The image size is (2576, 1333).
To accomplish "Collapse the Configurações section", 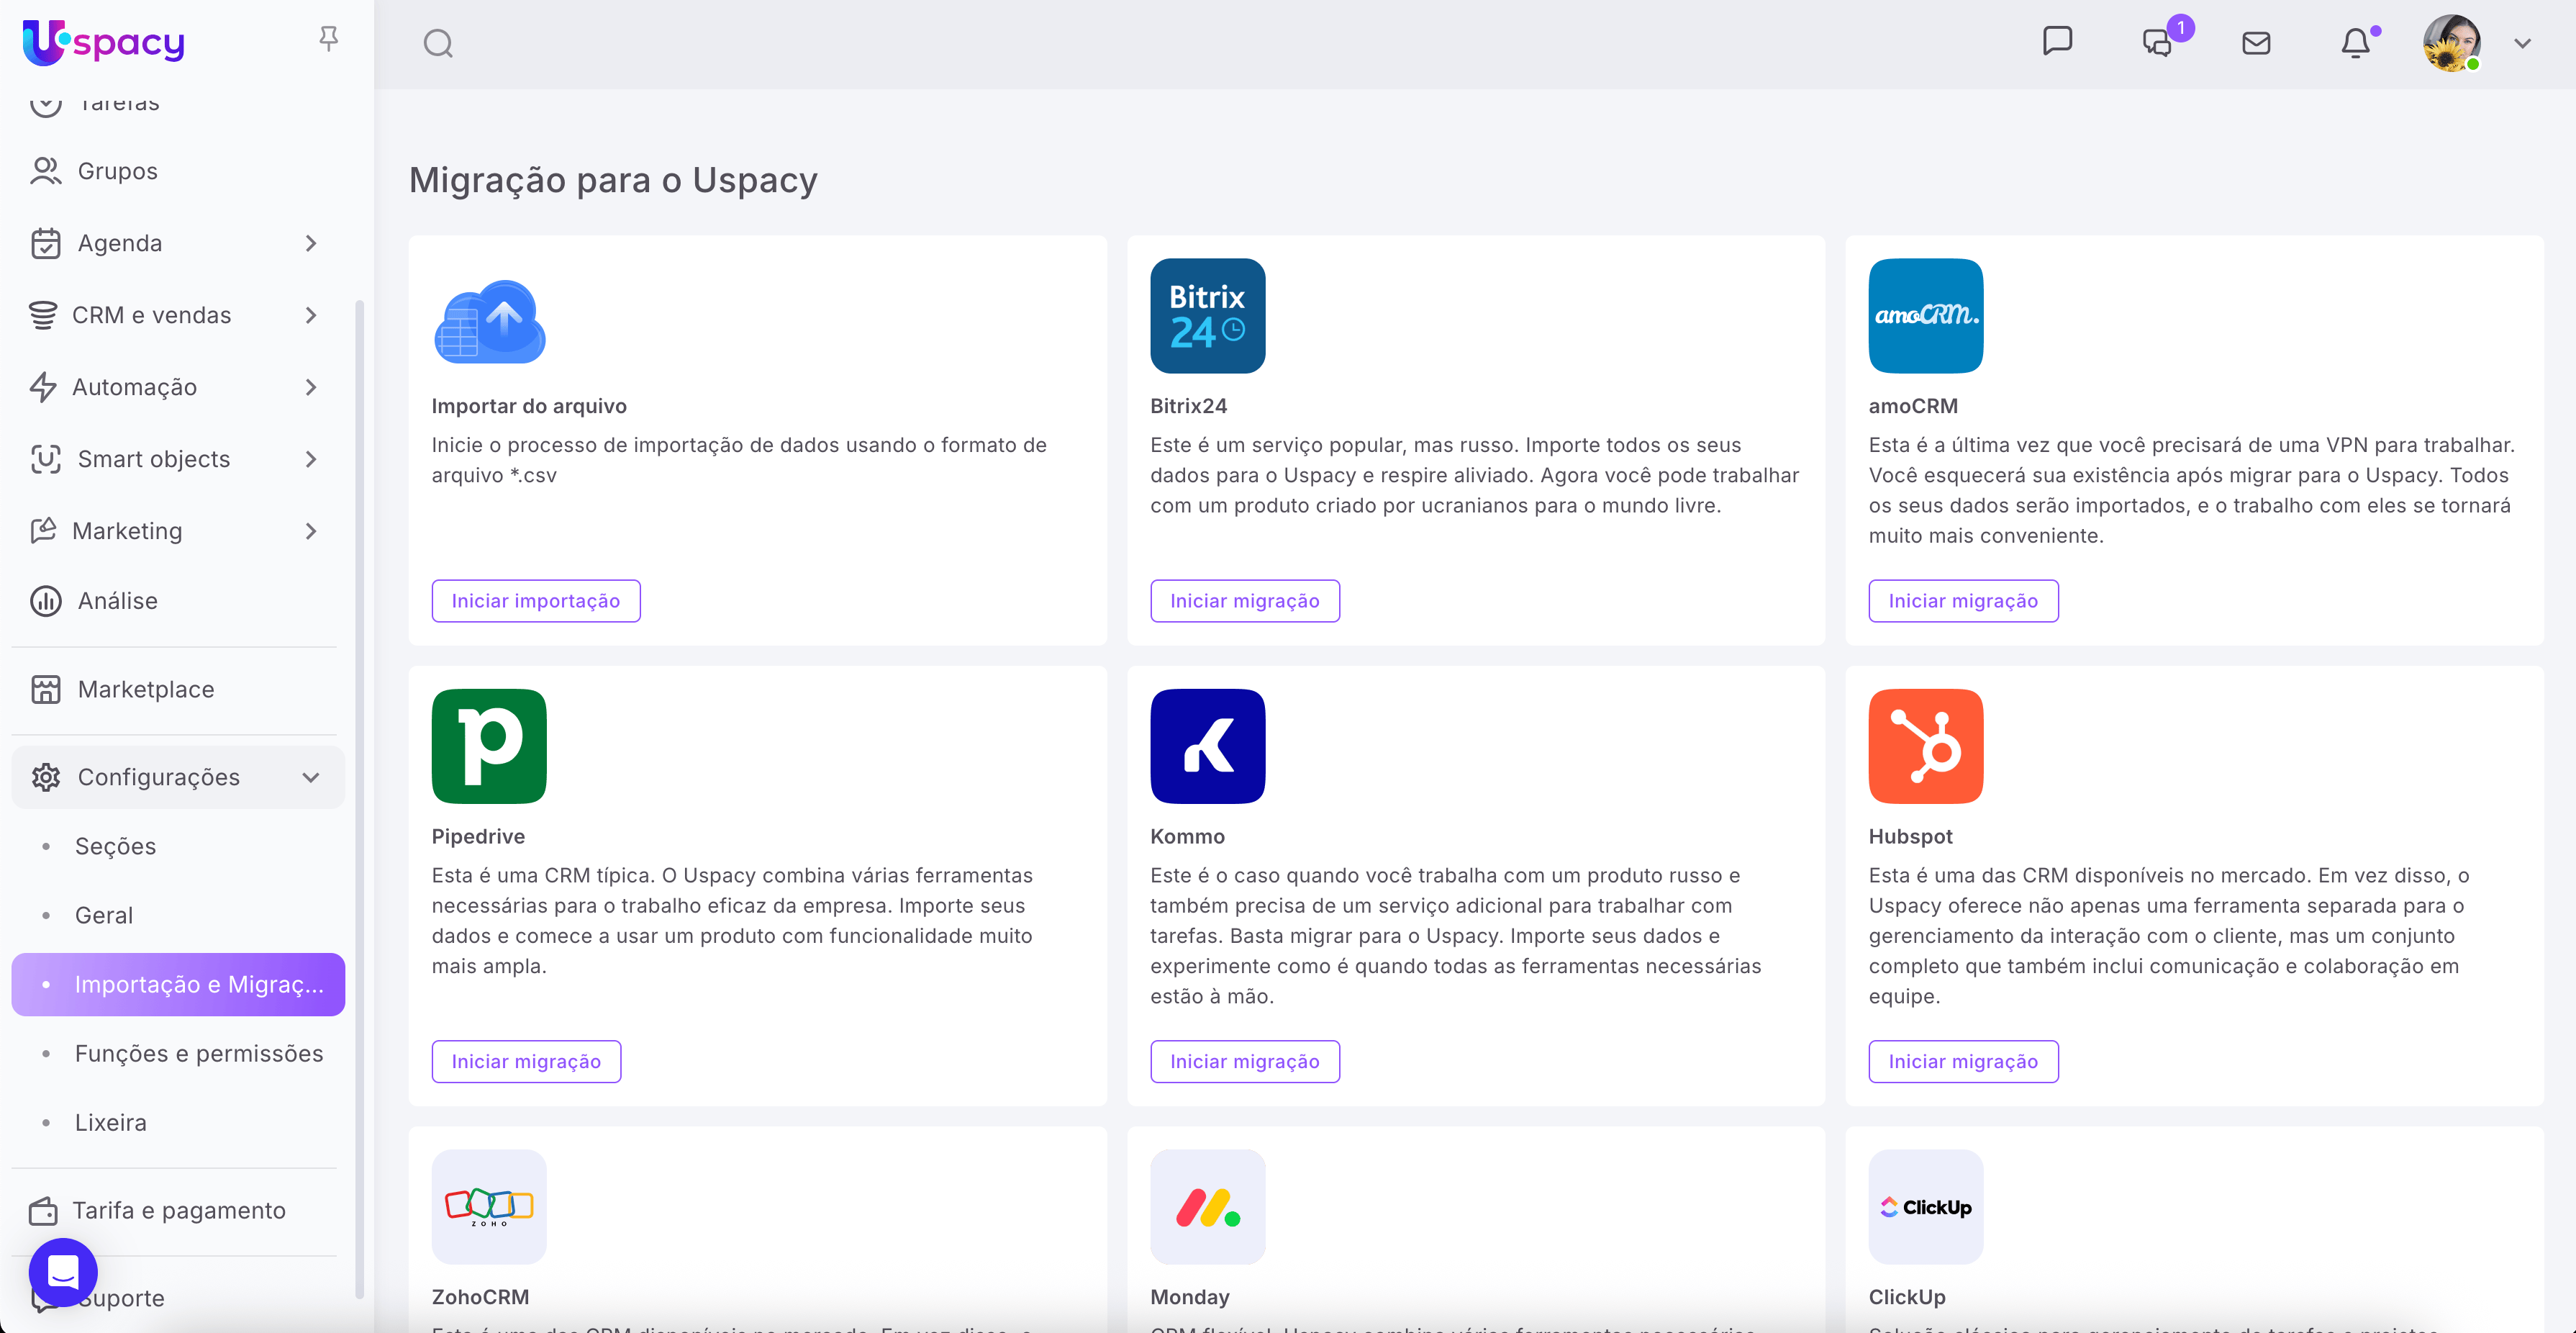I will 311,777.
